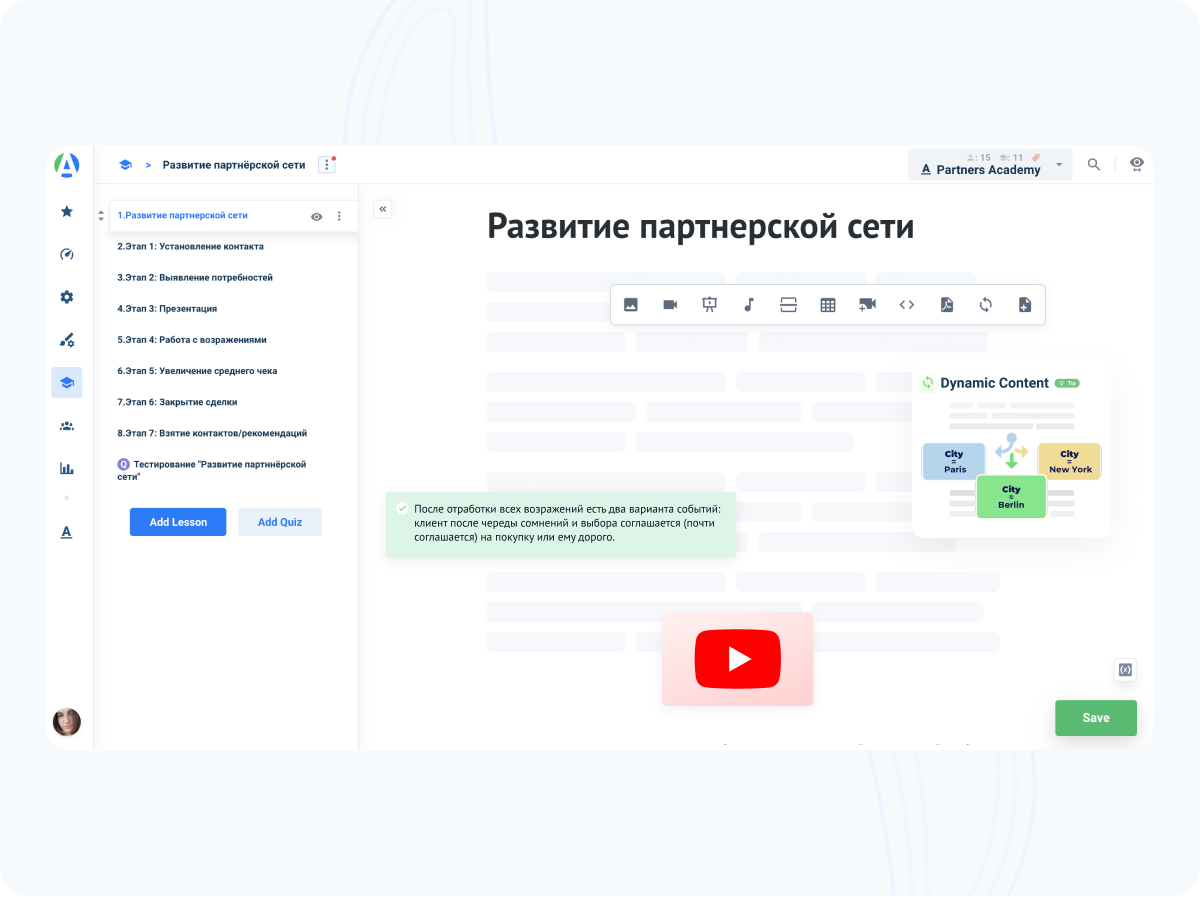Play the YouTube video thumbnail

[738, 659]
